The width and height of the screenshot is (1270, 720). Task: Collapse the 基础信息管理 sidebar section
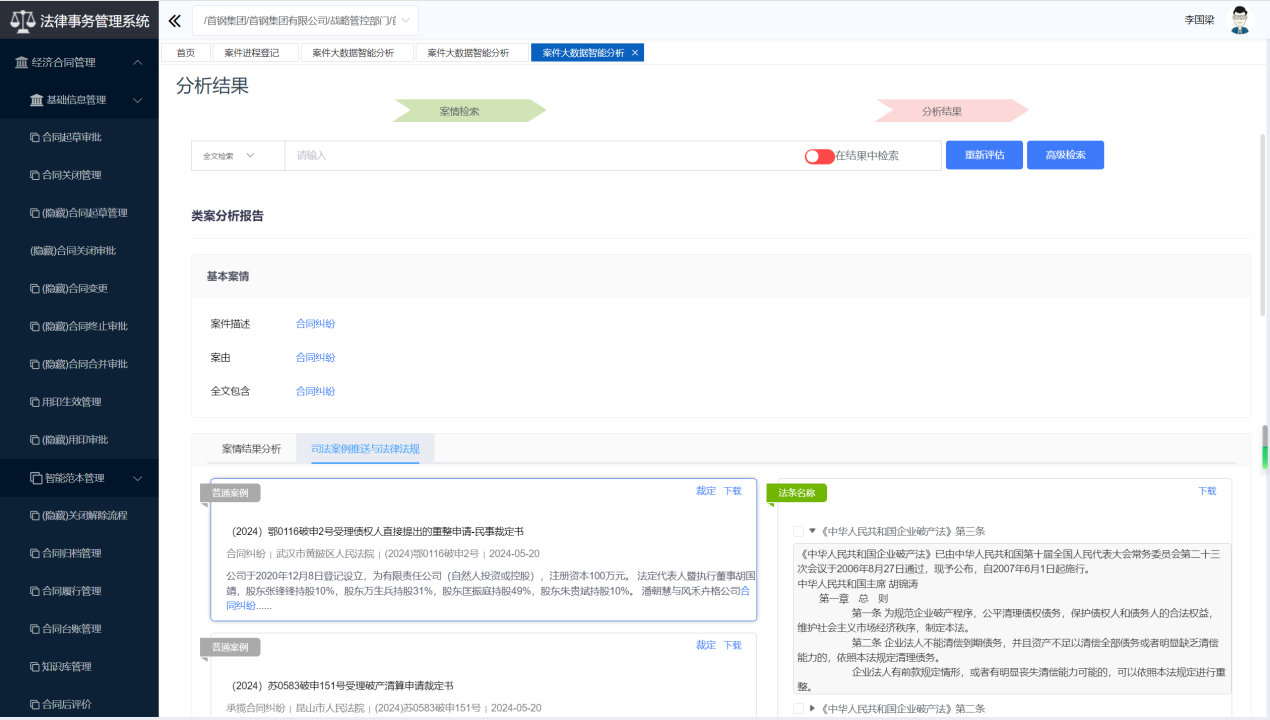click(x=138, y=100)
